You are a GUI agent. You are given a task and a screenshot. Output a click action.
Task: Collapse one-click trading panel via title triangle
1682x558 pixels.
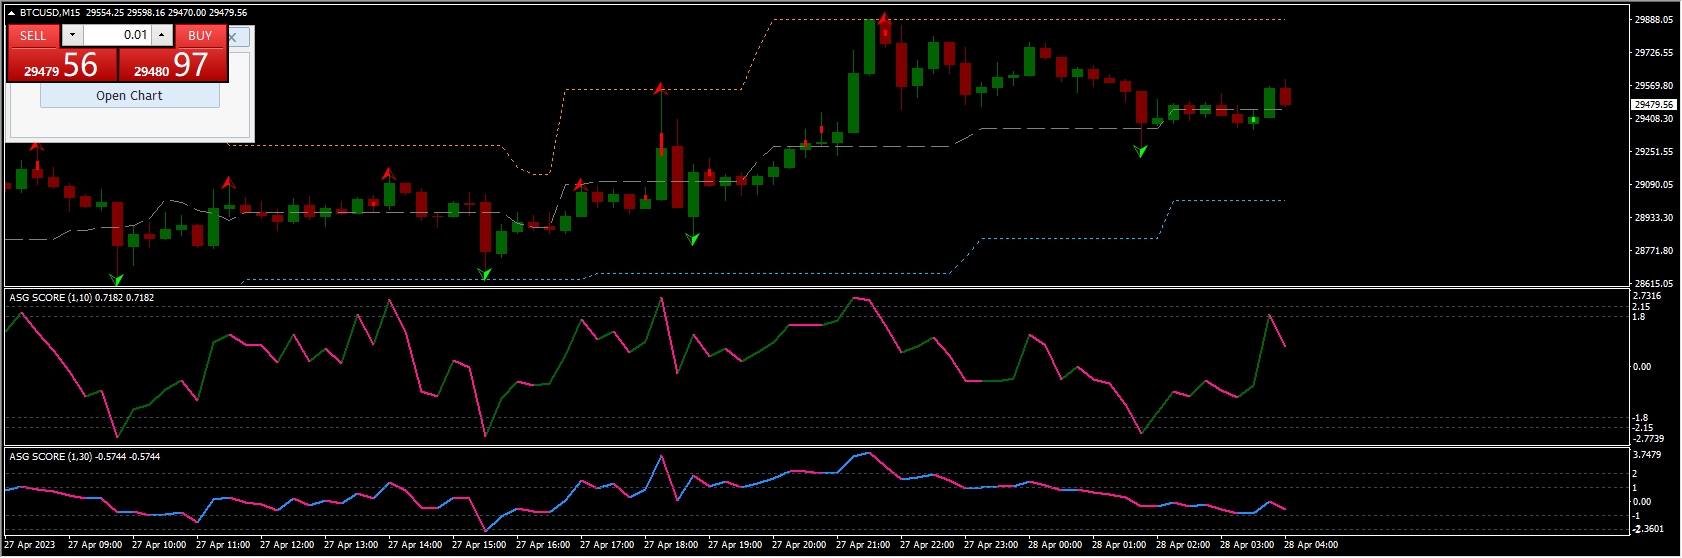[x=11, y=13]
